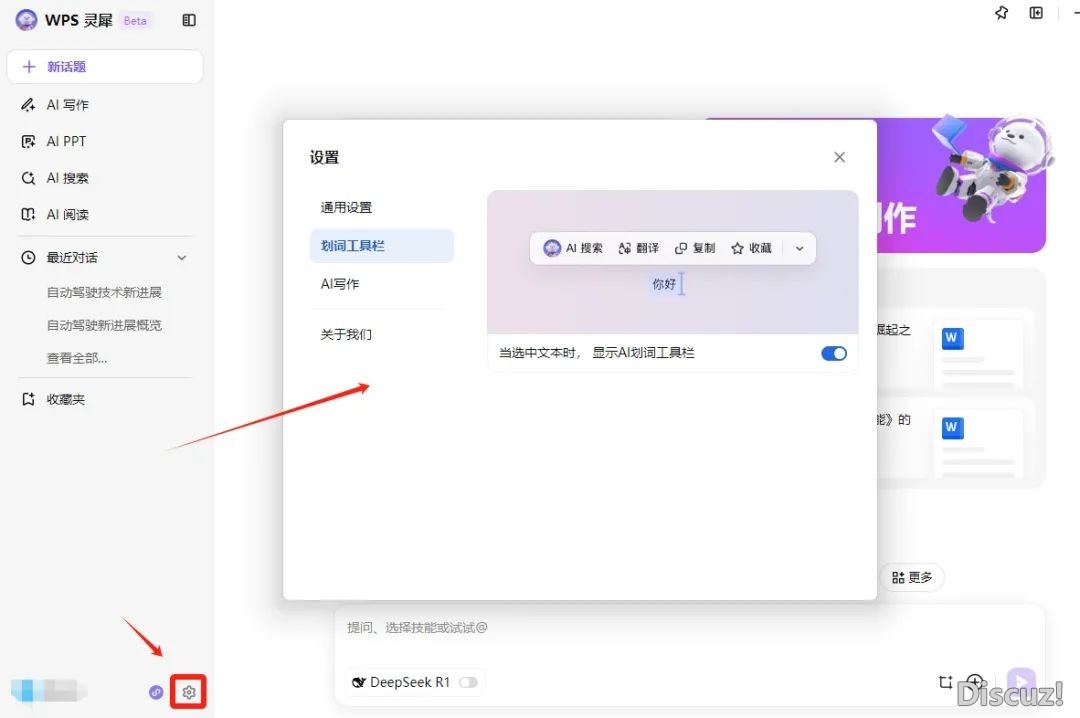This screenshot has width=1080, height=718.
Task: Open 查看全部 recent conversations link
Action: coord(77,358)
